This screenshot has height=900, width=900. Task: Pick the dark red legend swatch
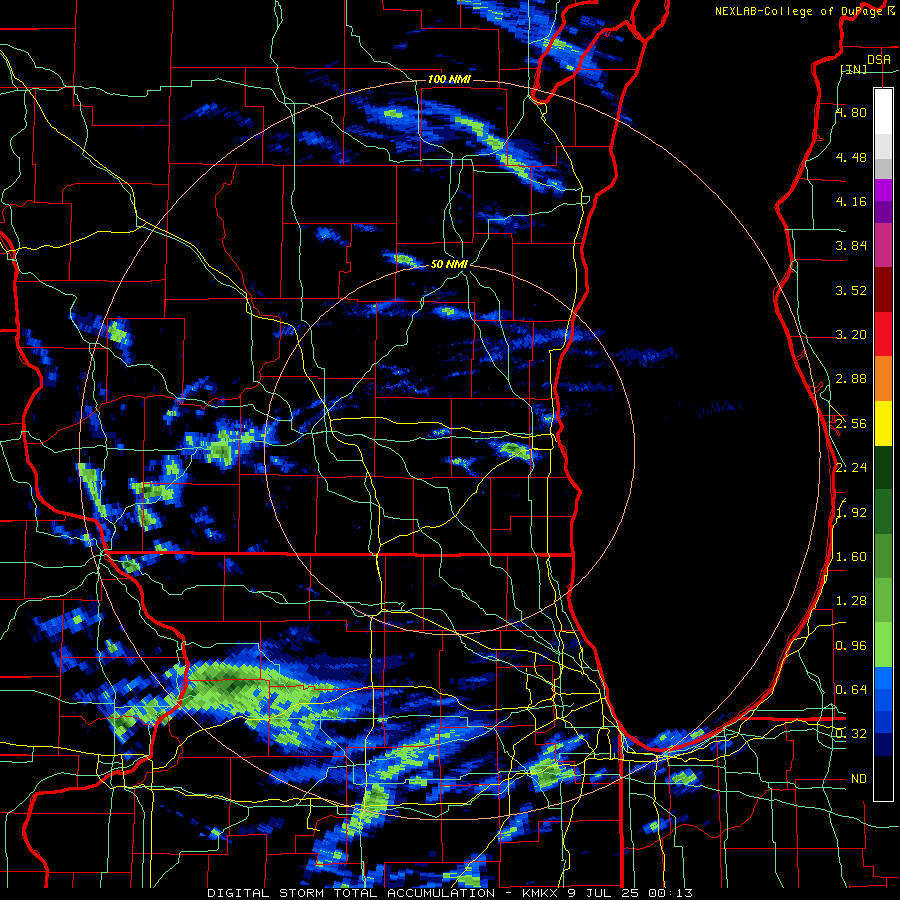tap(883, 290)
